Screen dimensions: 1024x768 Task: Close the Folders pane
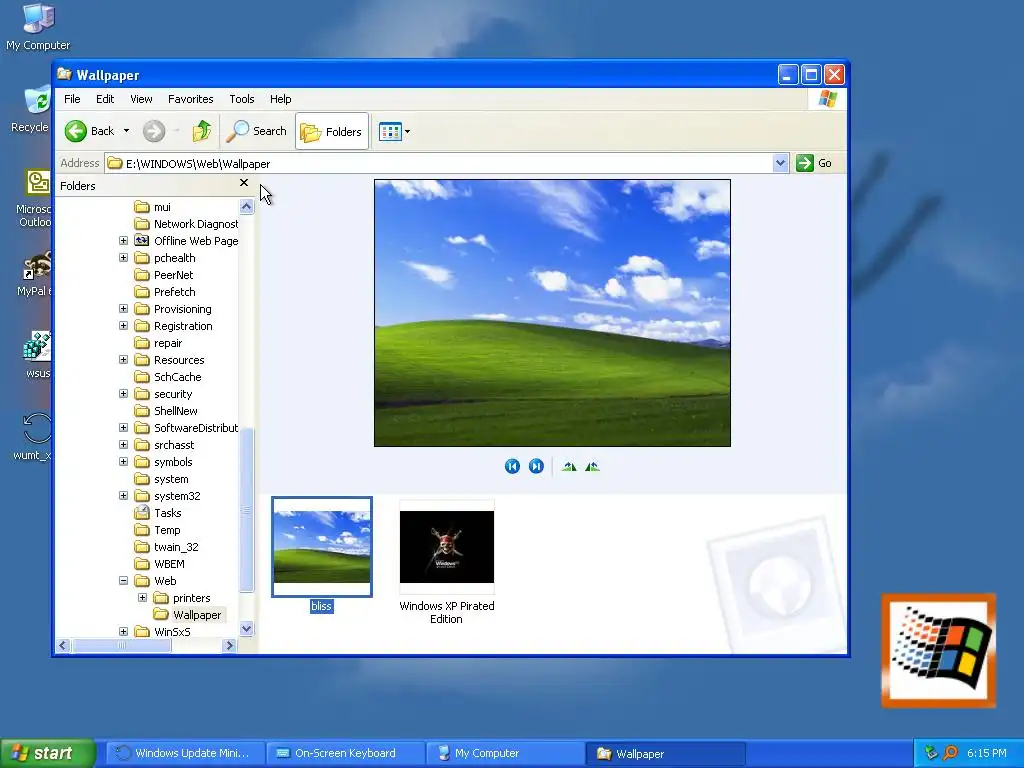pos(244,183)
